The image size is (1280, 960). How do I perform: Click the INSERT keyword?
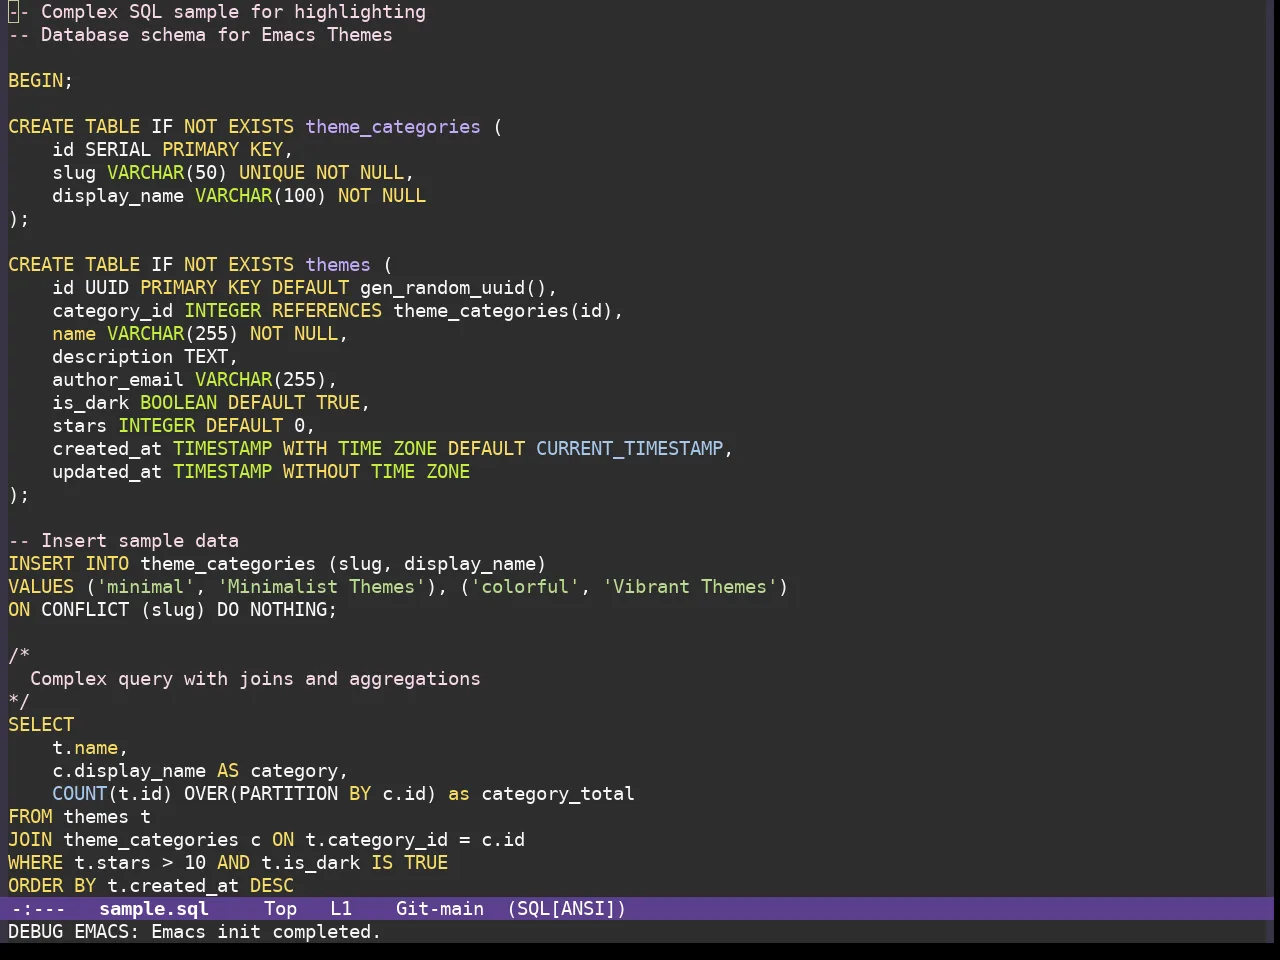(41, 564)
